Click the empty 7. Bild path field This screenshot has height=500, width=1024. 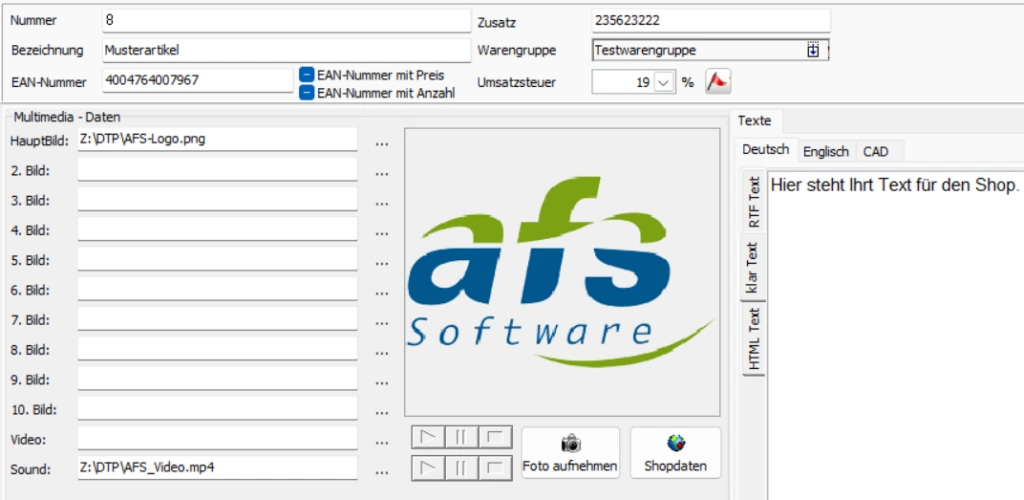(x=217, y=319)
